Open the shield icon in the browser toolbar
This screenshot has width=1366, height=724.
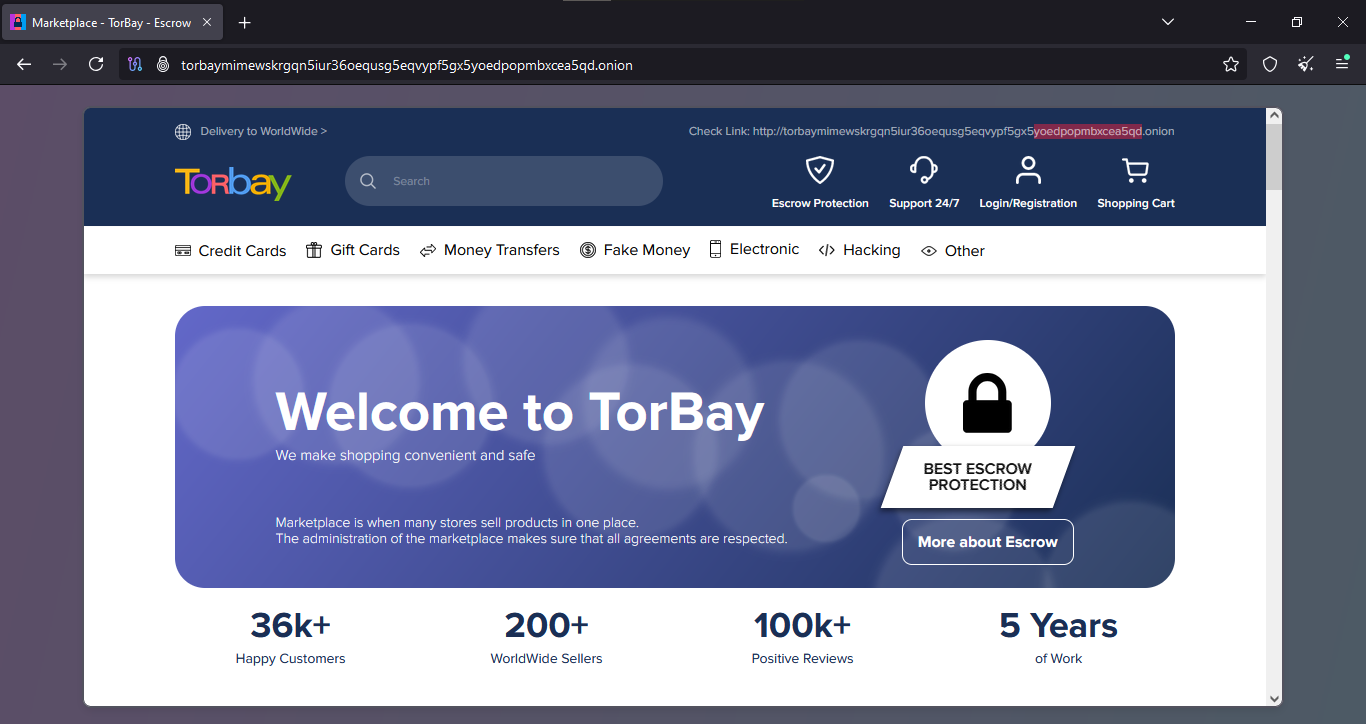(x=1270, y=64)
